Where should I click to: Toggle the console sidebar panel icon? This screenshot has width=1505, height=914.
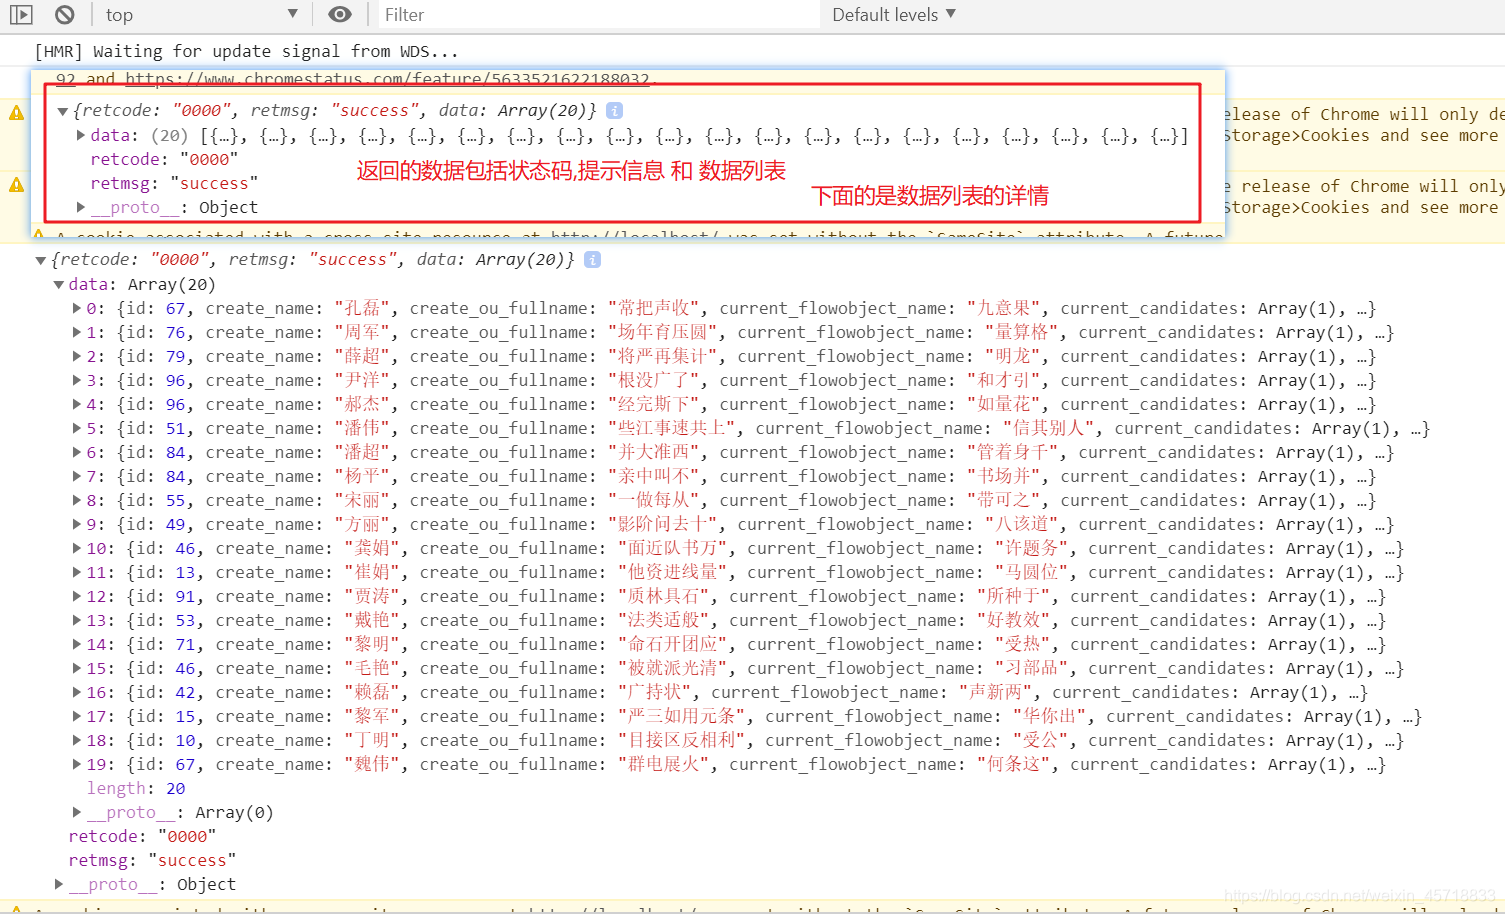(21, 14)
